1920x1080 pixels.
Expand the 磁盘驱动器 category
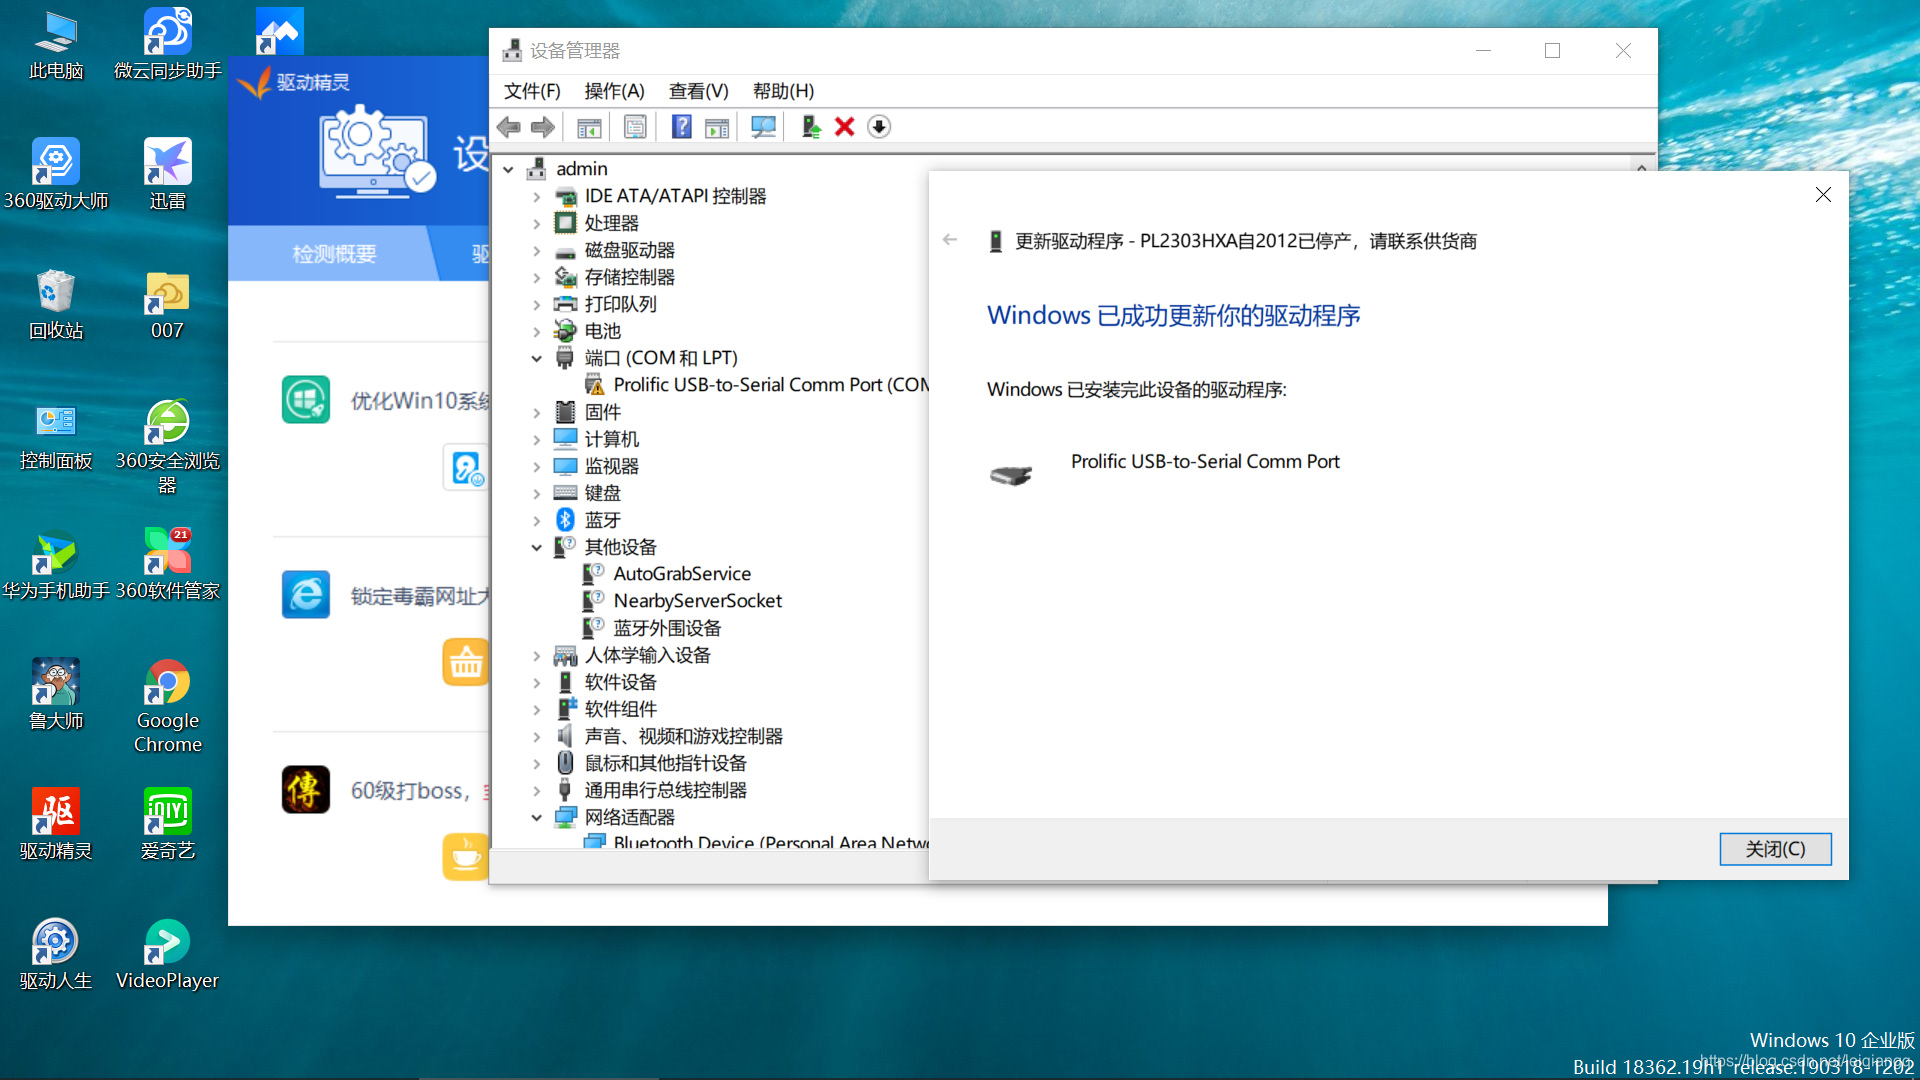tap(537, 250)
